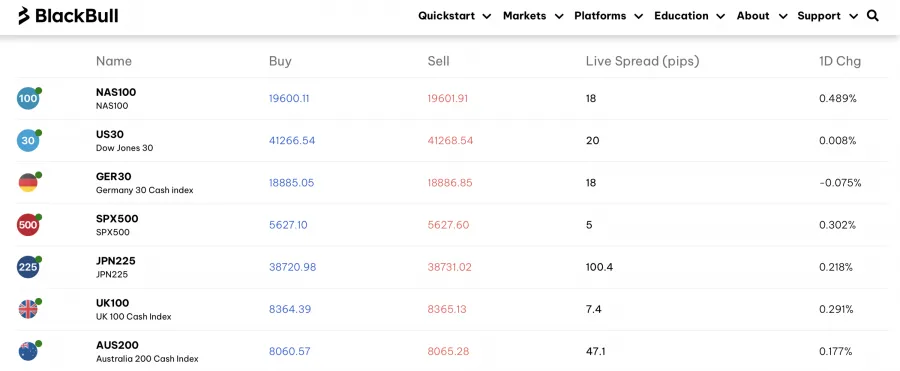Click GER30 sell price 18886.85
The width and height of the screenshot is (900, 371).
[450, 183]
